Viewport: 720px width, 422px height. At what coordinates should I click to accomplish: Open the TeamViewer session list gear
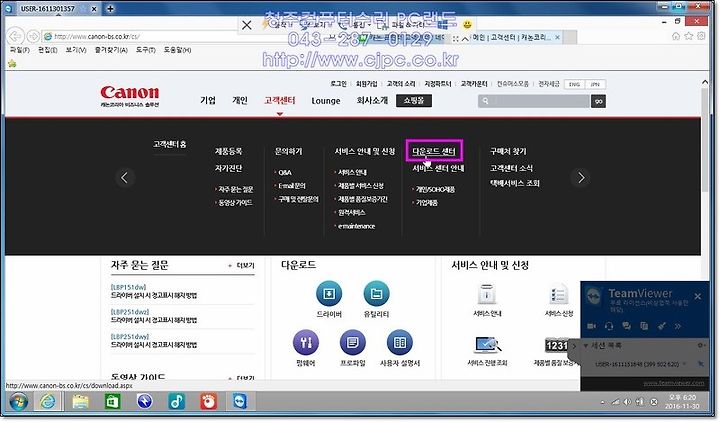click(701, 345)
